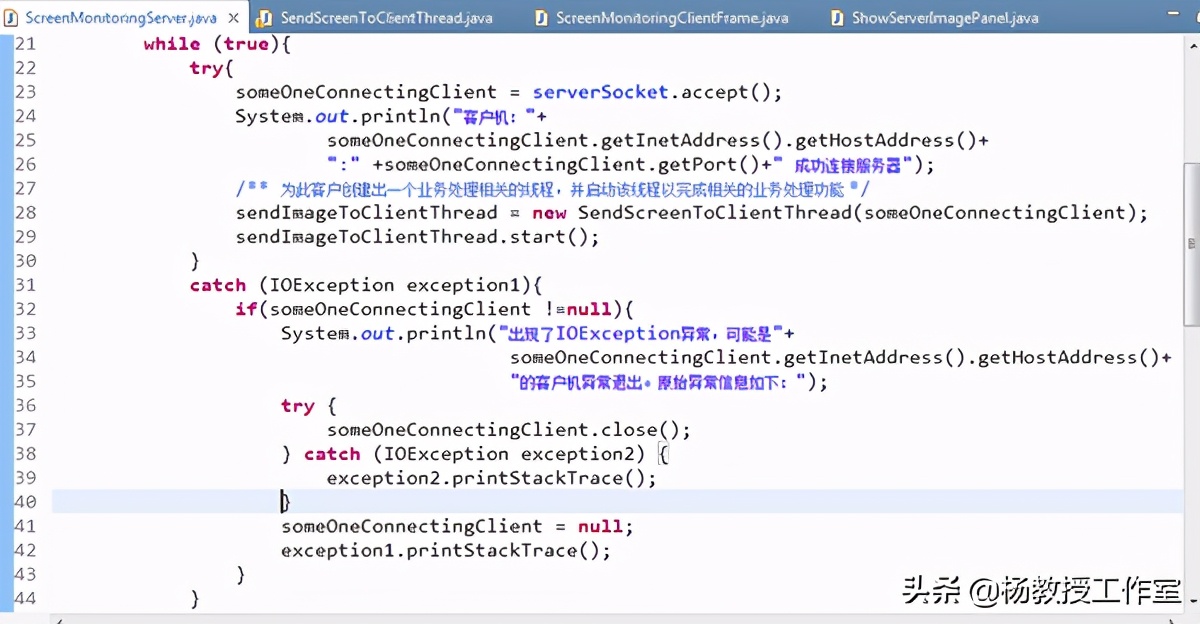The width and height of the screenshot is (1200, 624).
Task: Click 'serverSocket' in the accept() line
Action: [600, 92]
